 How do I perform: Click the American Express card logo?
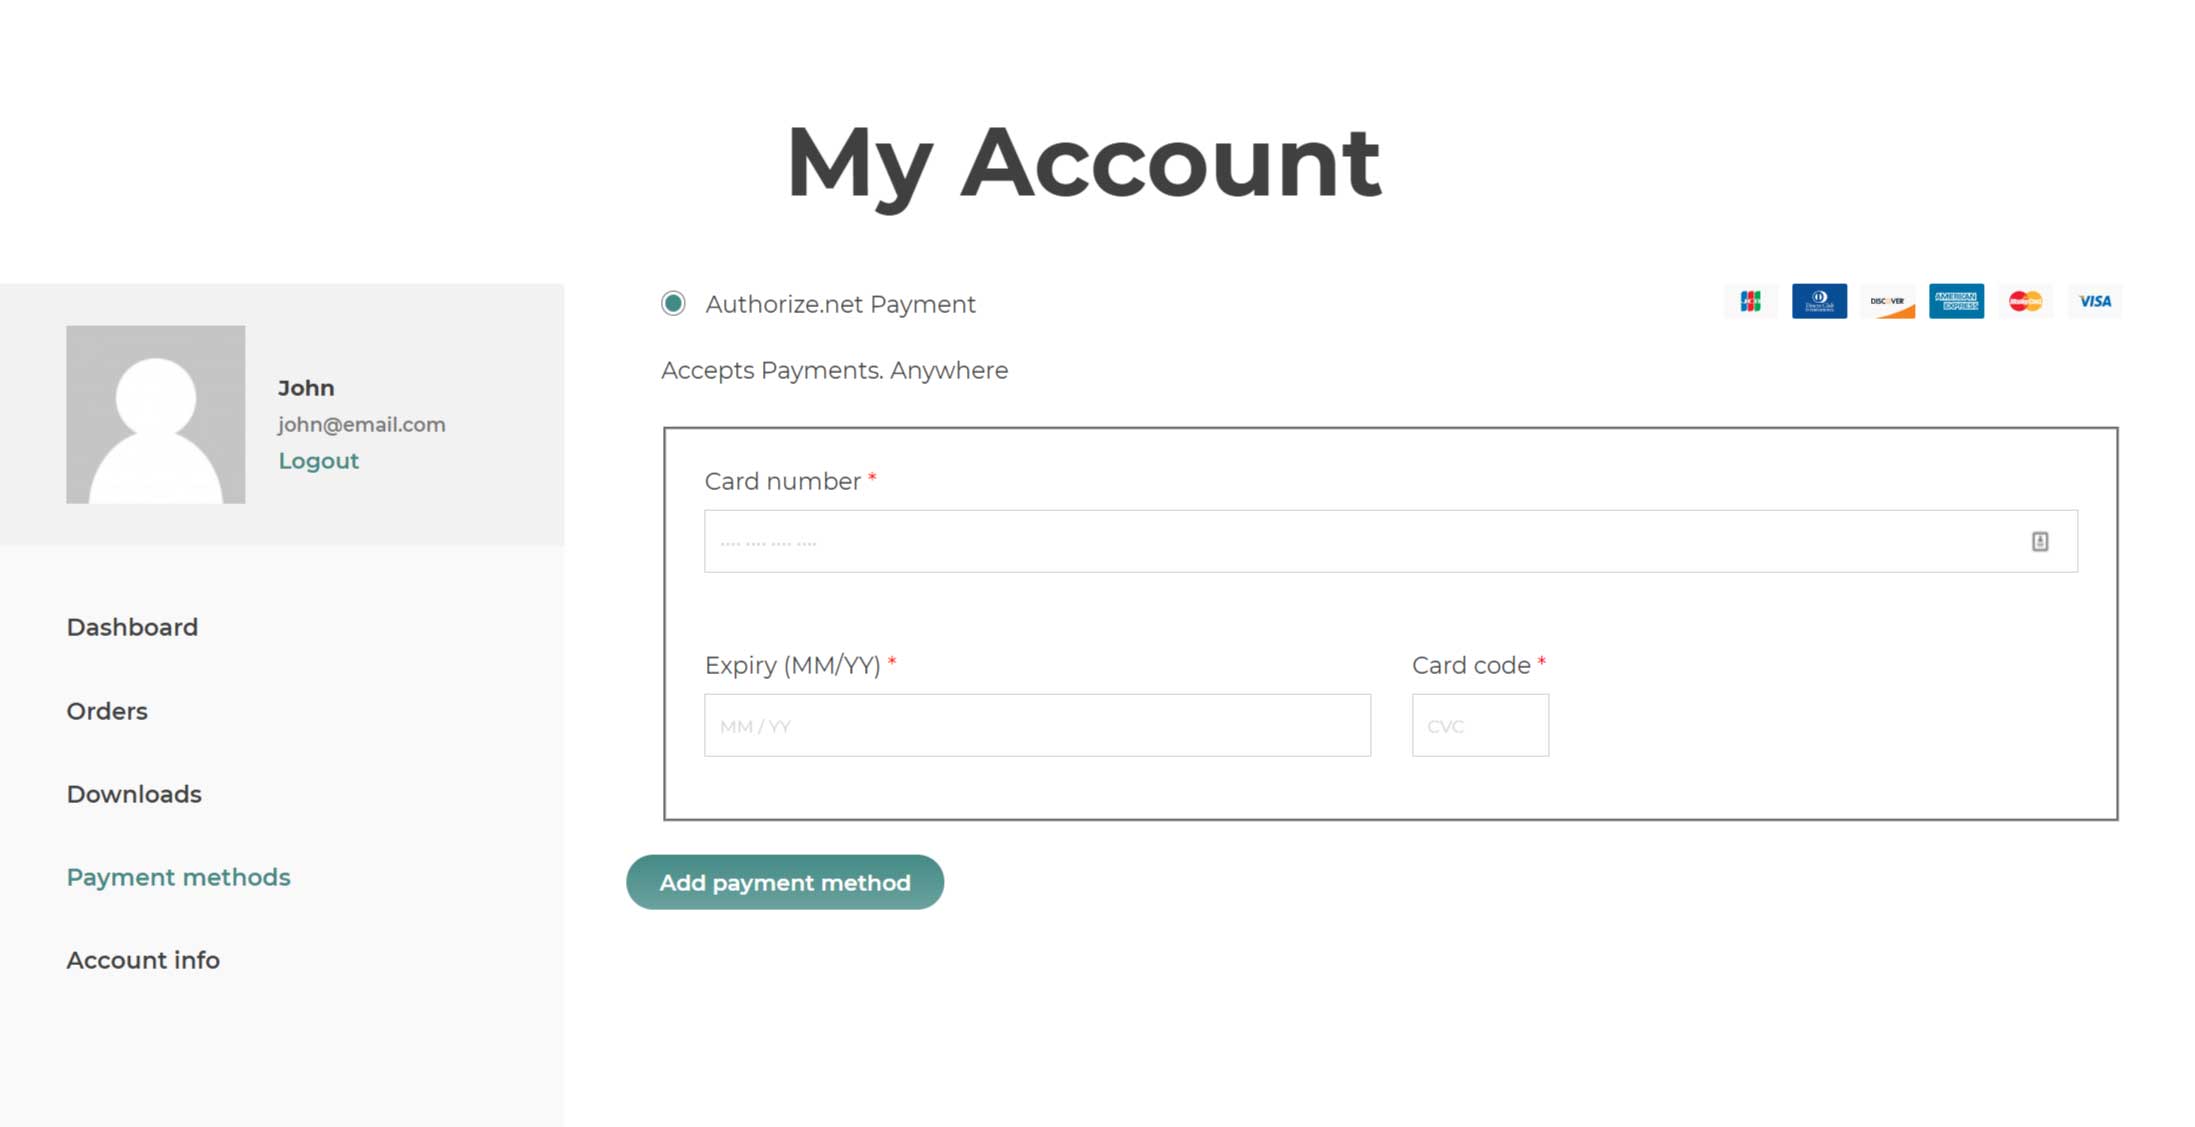pos(1956,301)
